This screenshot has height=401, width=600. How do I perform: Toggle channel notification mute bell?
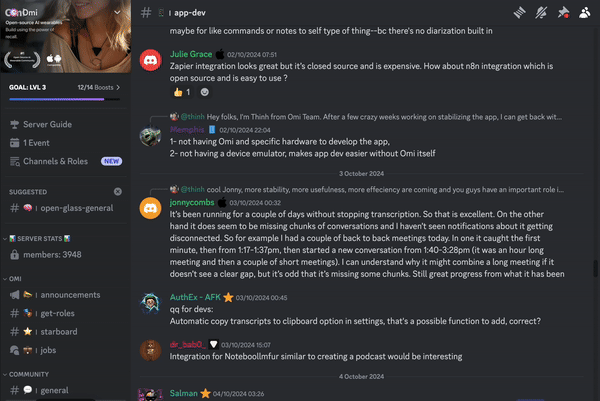[x=542, y=13]
